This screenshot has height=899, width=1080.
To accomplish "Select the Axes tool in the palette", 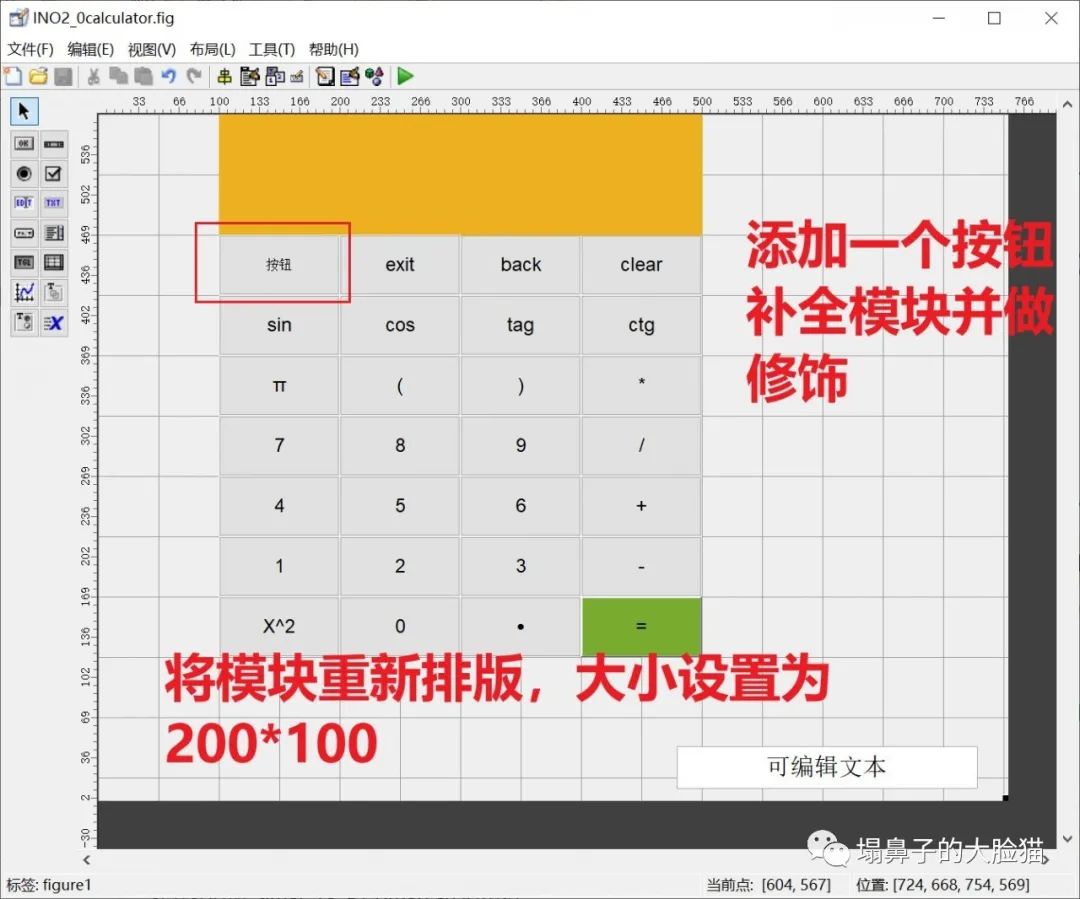I will pyautogui.click(x=25, y=292).
